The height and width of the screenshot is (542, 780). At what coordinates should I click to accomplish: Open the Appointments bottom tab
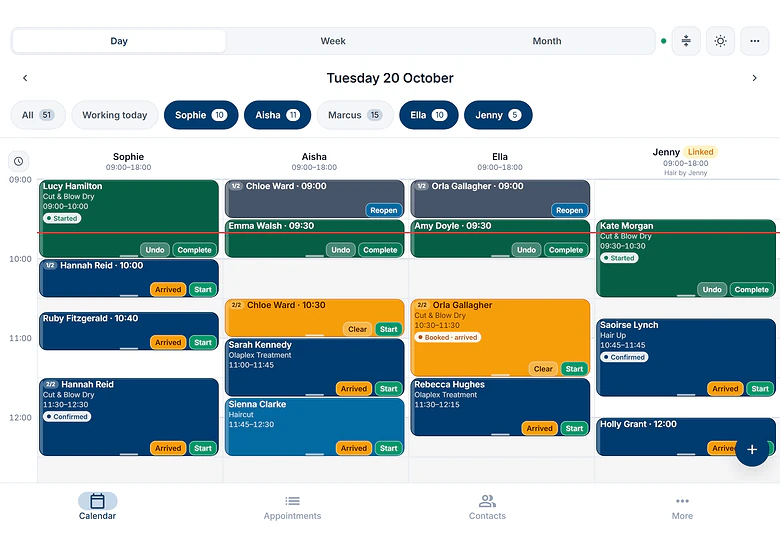[292, 506]
